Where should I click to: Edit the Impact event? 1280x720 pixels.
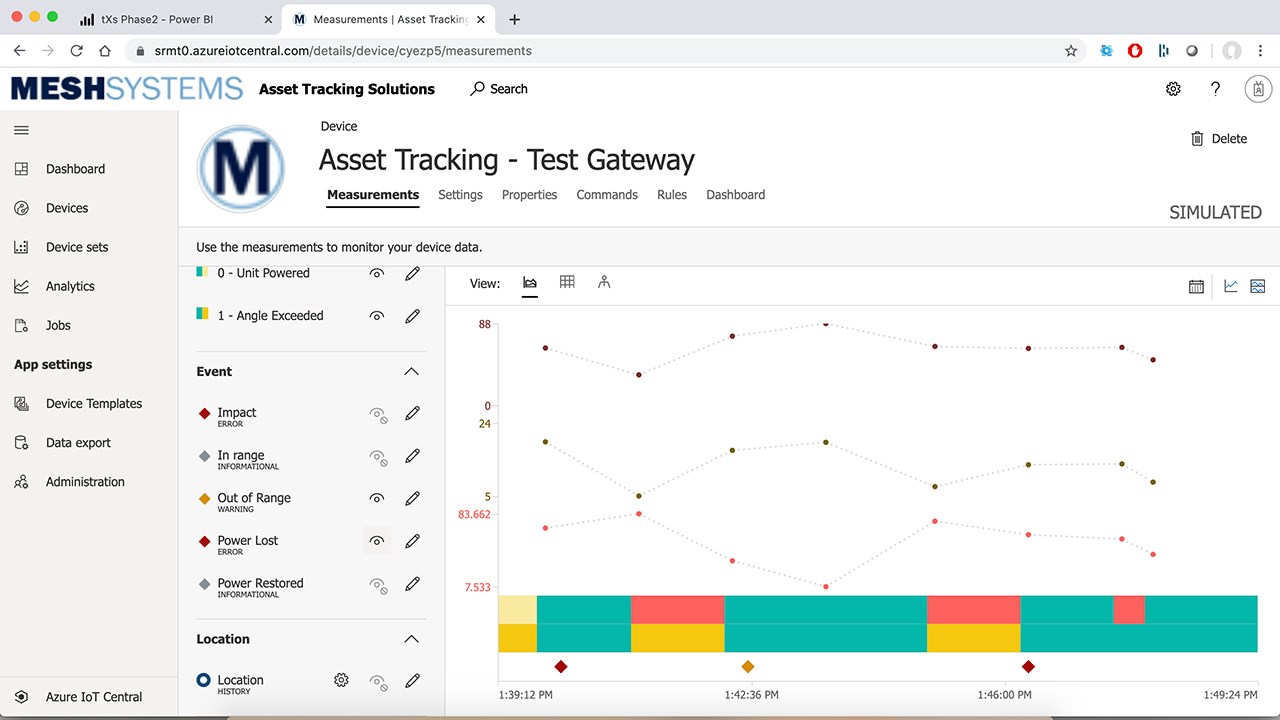click(x=412, y=413)
